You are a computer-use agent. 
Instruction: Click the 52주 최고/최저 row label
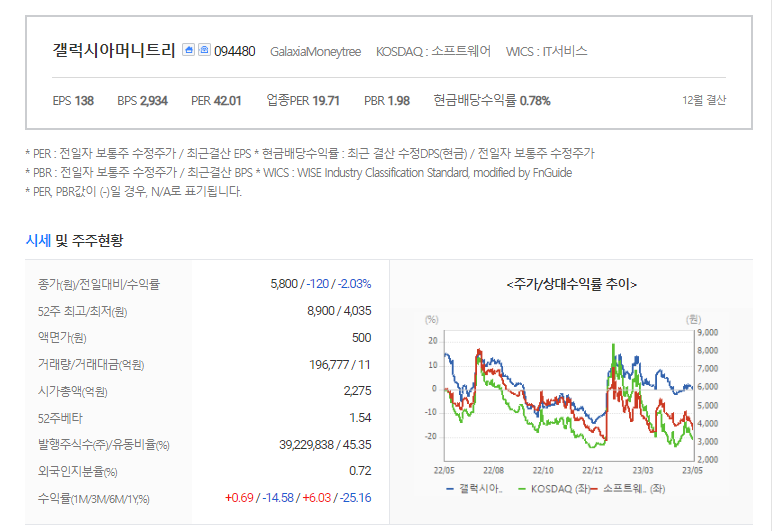pos(82,312)
